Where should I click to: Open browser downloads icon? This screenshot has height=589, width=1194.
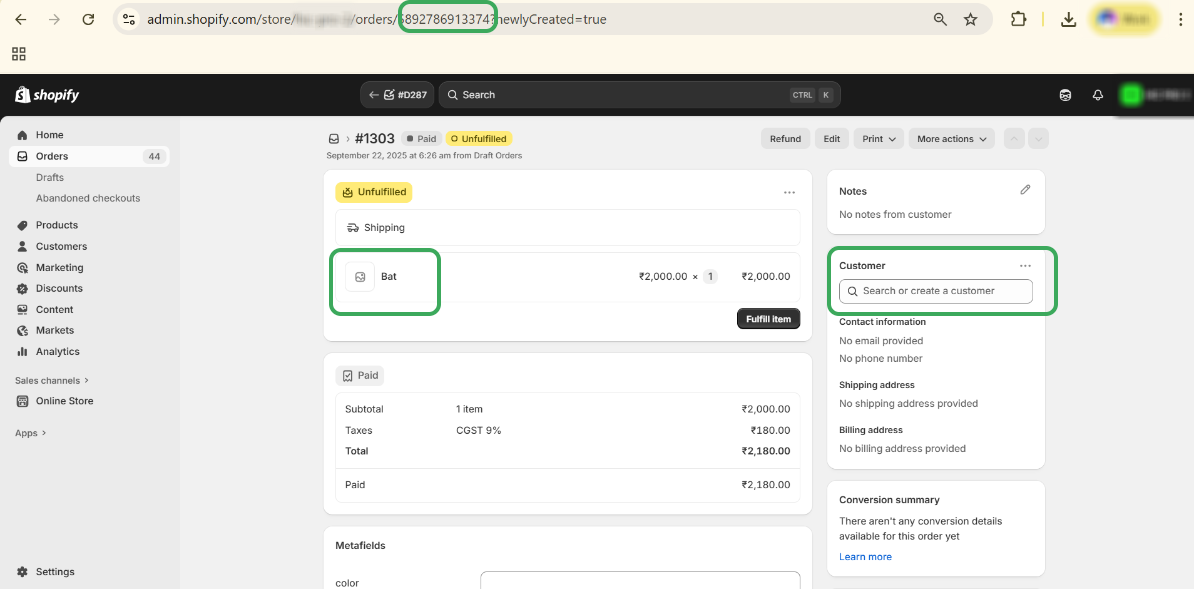point(1068,20)
